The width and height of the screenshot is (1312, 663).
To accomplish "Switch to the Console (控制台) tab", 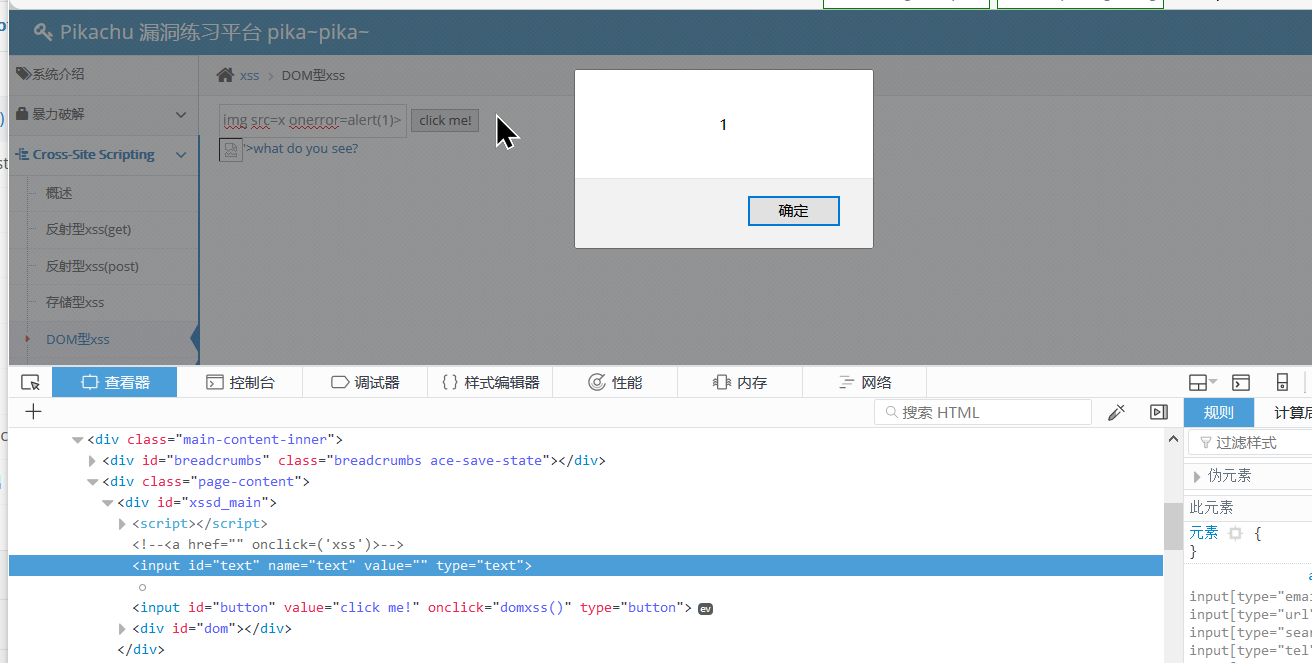I will pyautogui.click(x=240, y=382).
